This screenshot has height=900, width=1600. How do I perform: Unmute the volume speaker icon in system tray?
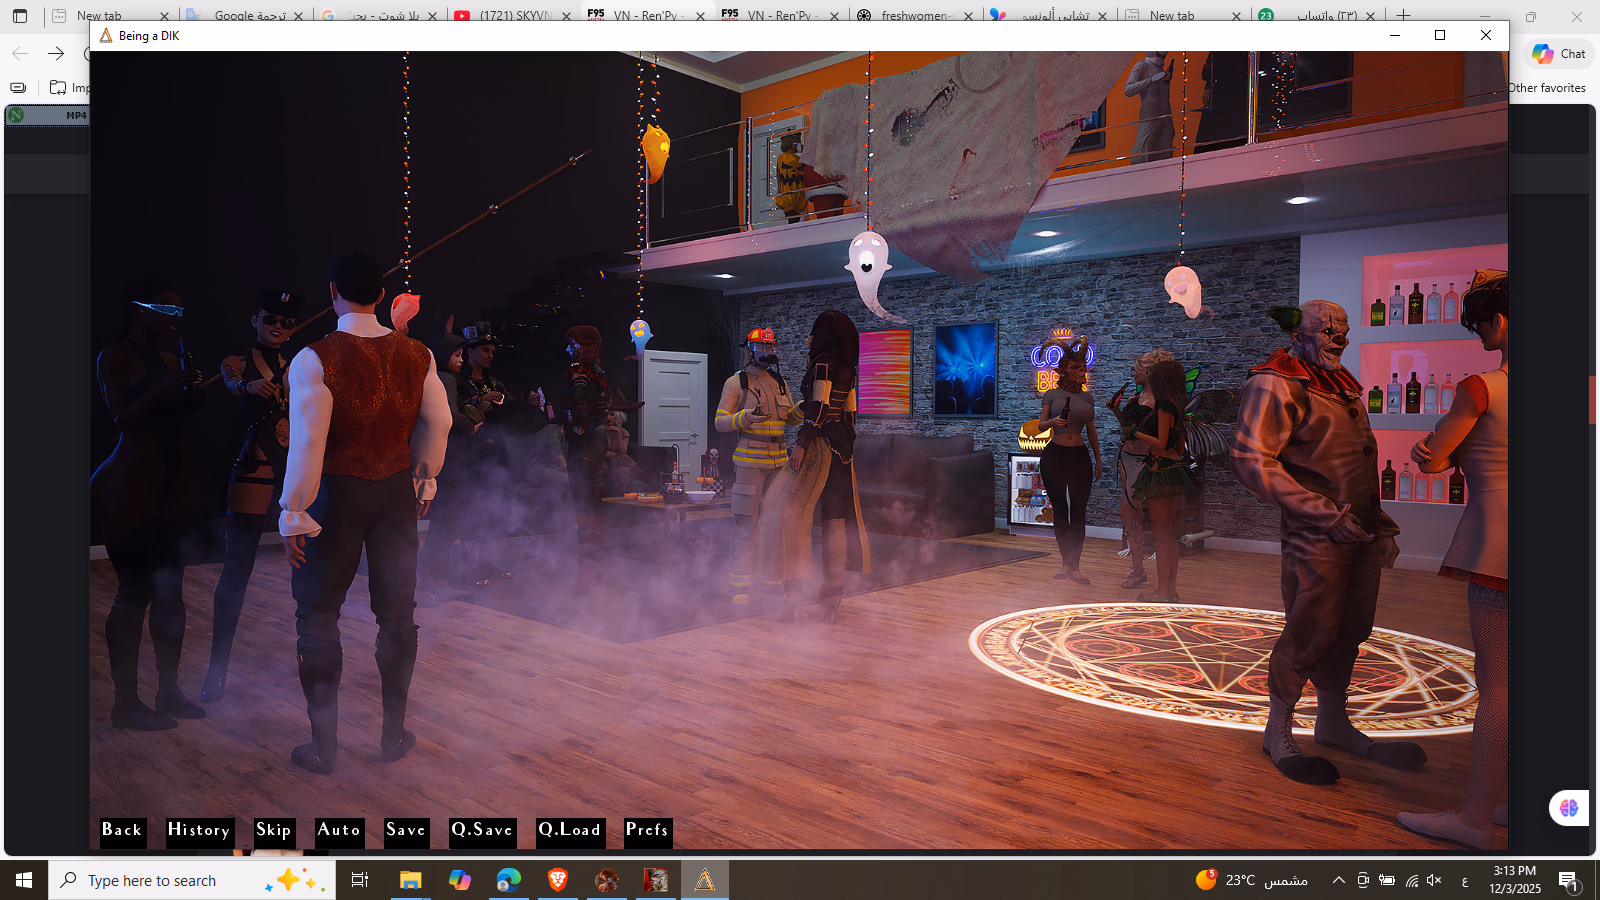point(1435,880)
